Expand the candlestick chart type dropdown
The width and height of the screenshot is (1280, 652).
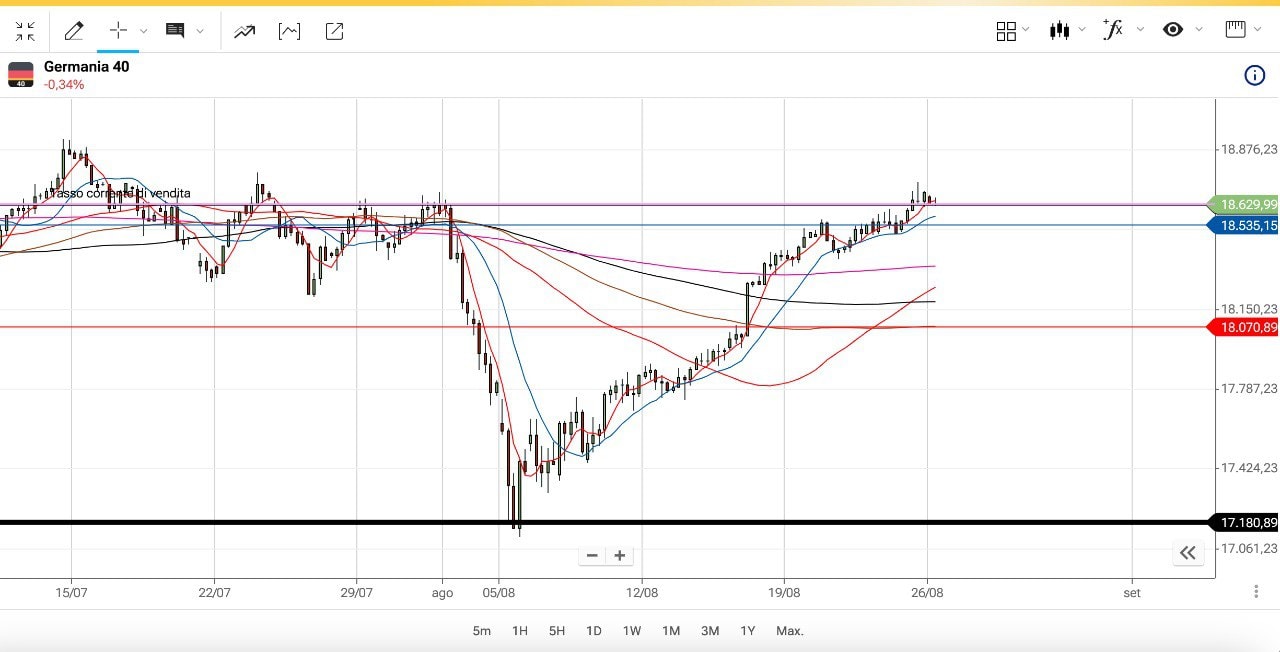click(x=1081, y=31)
